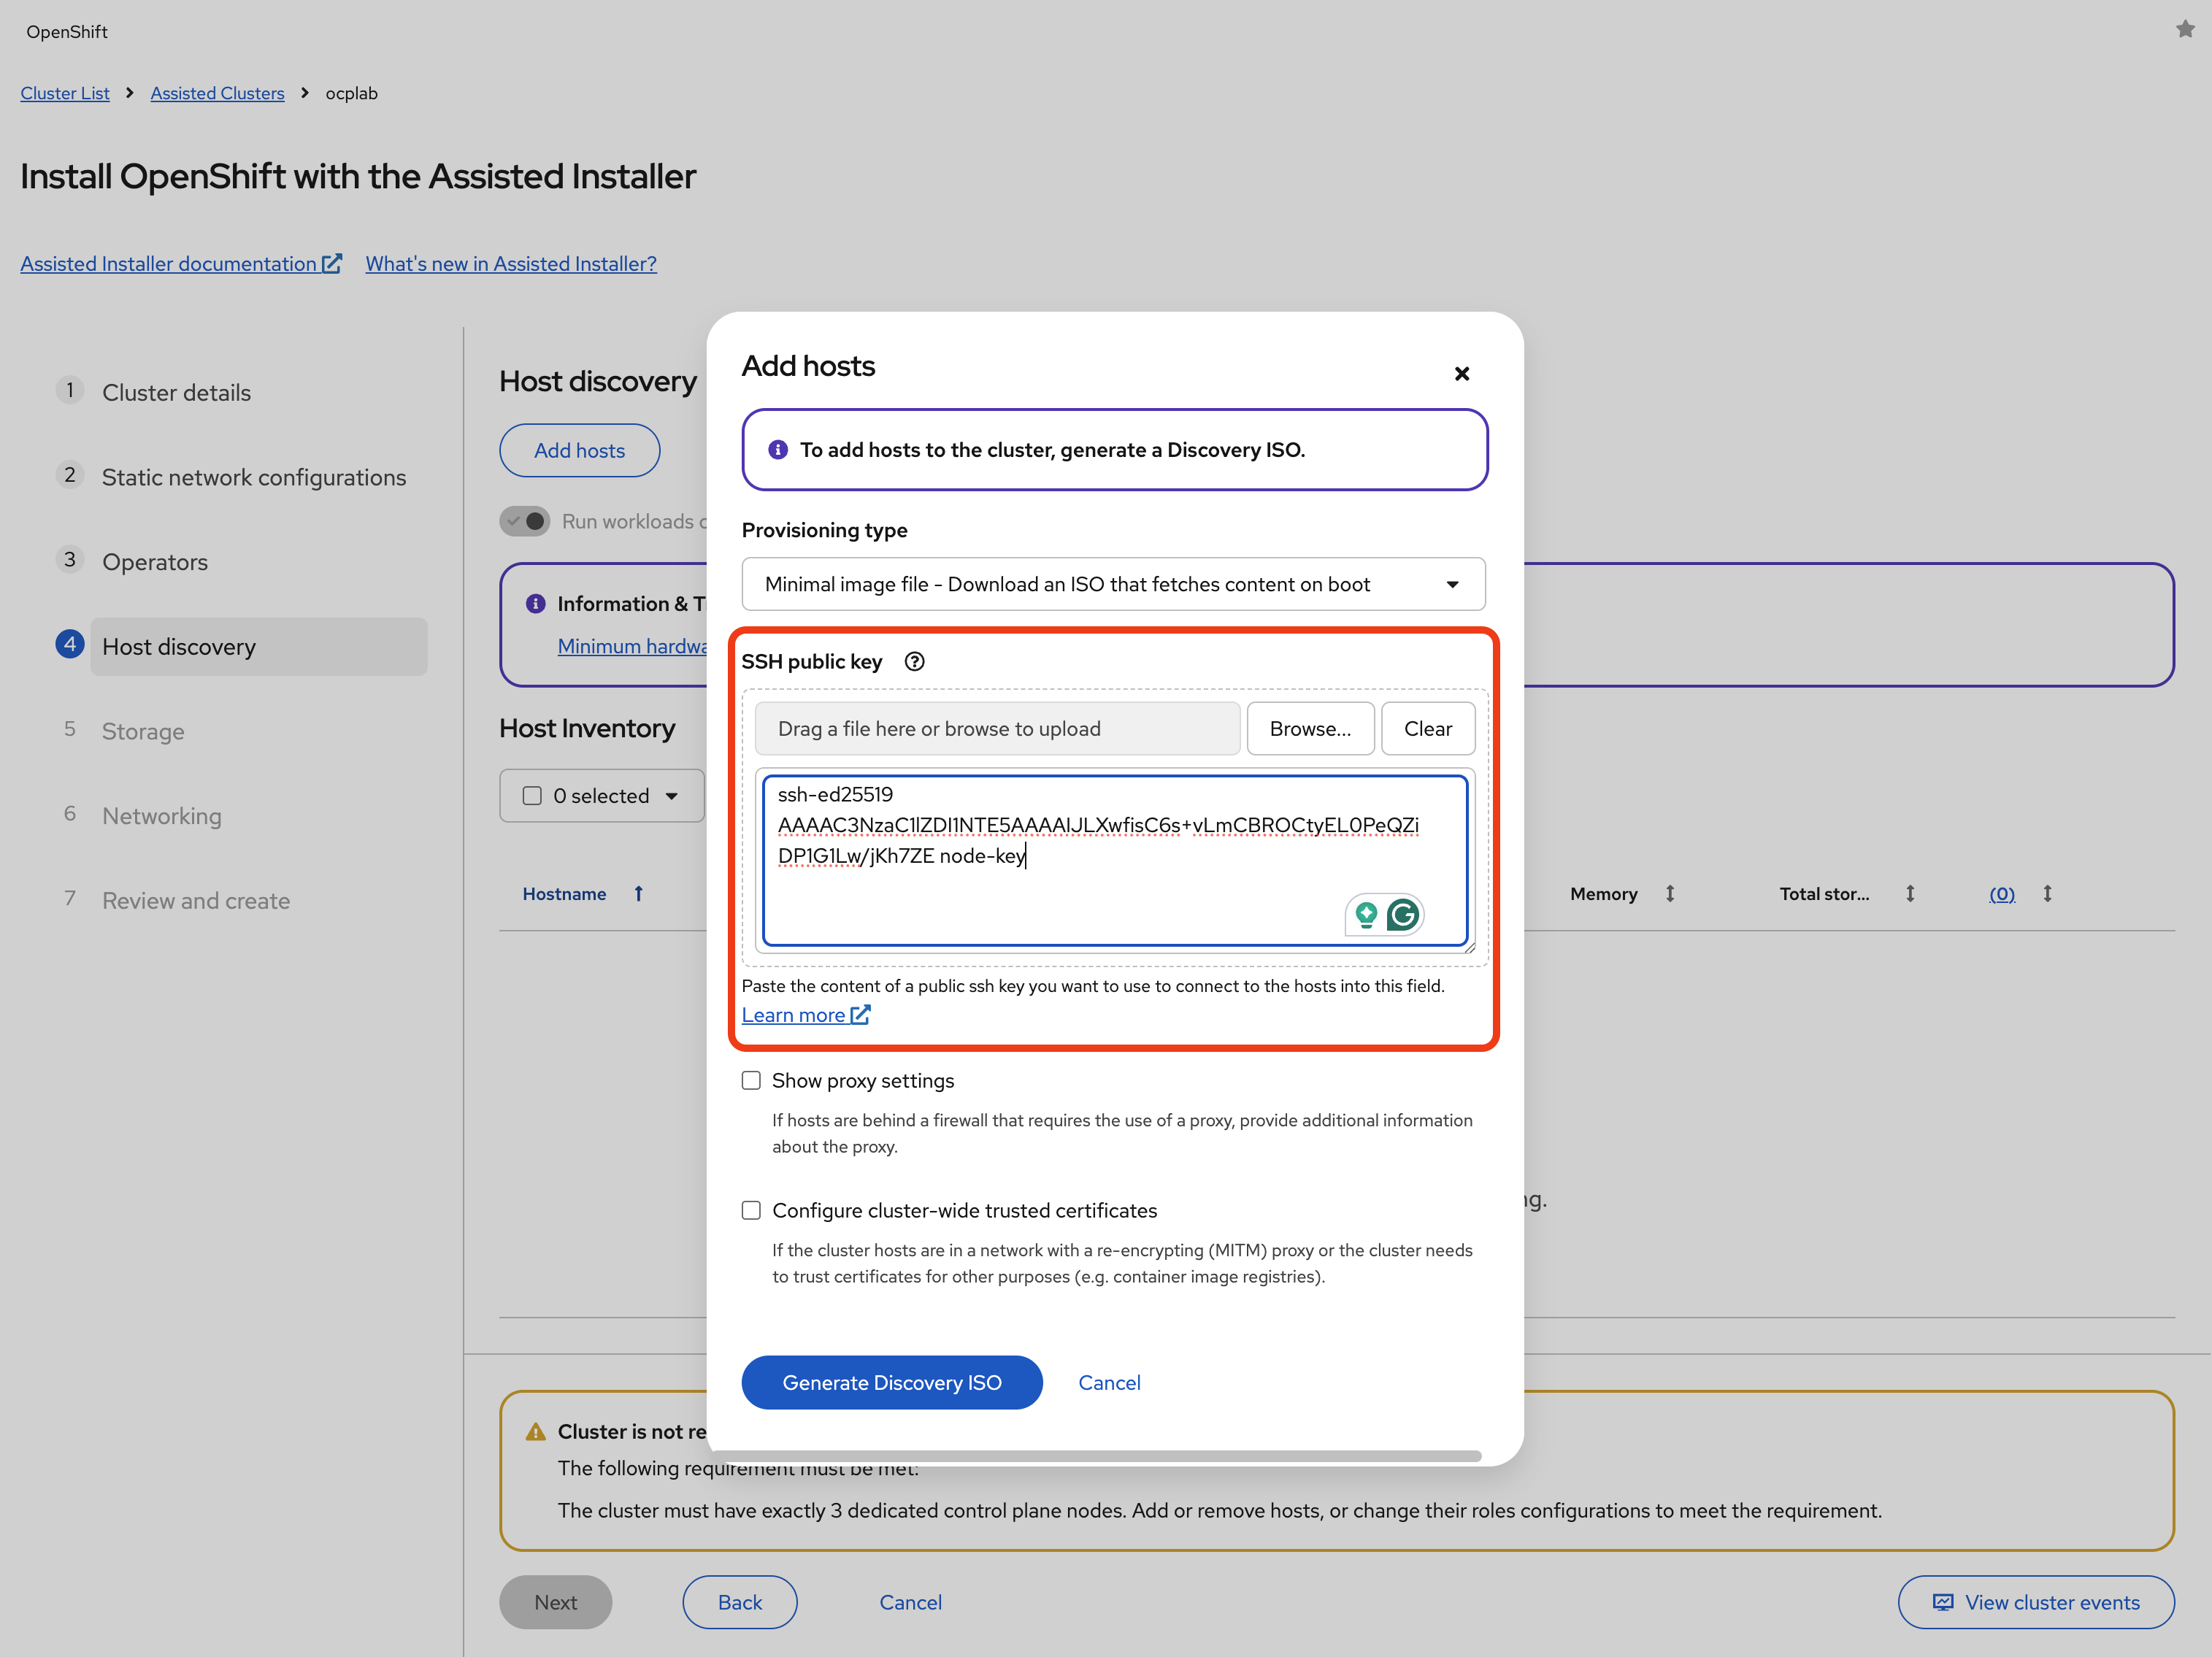Click the favorite star icon at top right
This screenshot has width=2212, height=1657.
coord(2184,30)
